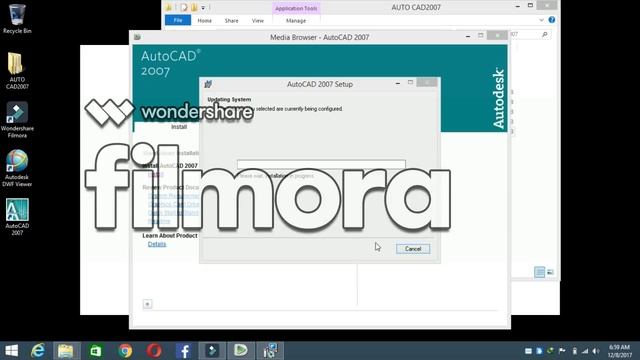The height and width of the screenshot is (360, 640).
Task: Switch Explorer to large icons view
Action: tap(550, 272)
